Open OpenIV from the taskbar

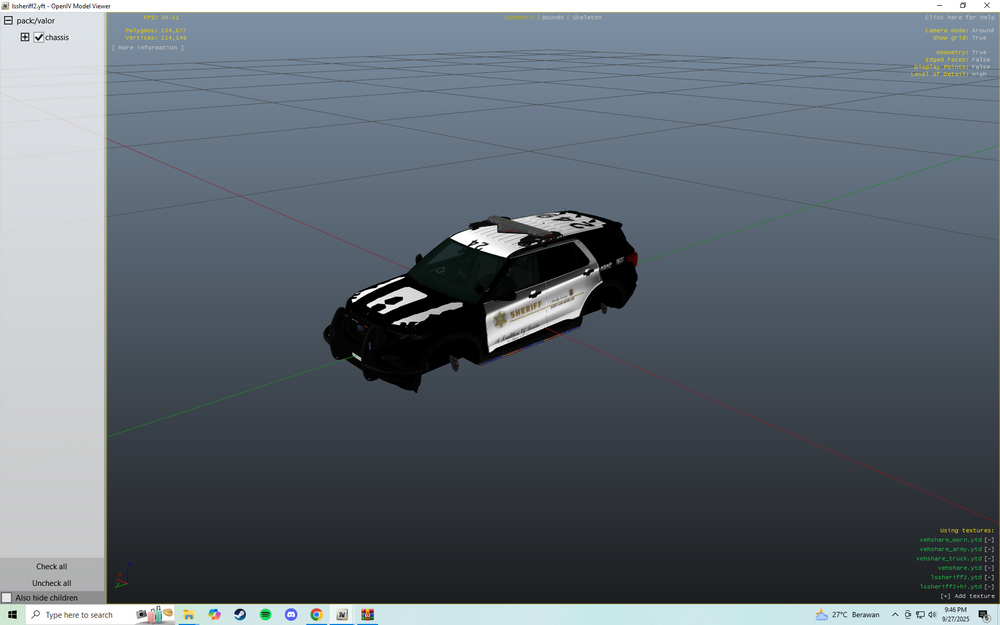pos(341,615)
